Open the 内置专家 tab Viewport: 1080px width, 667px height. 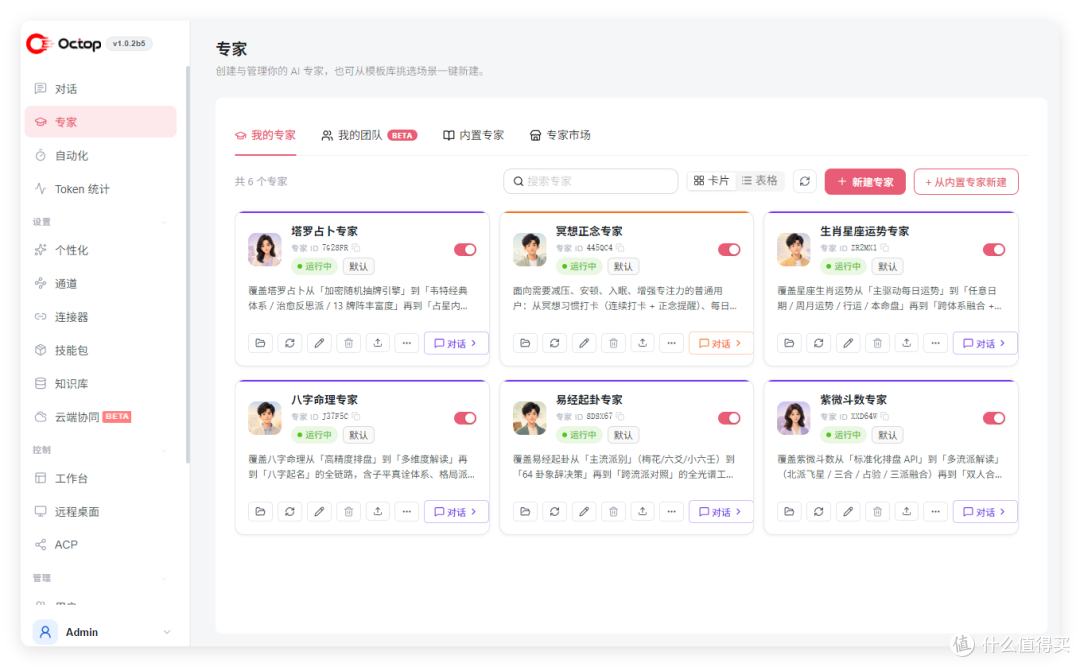[473, 135]
